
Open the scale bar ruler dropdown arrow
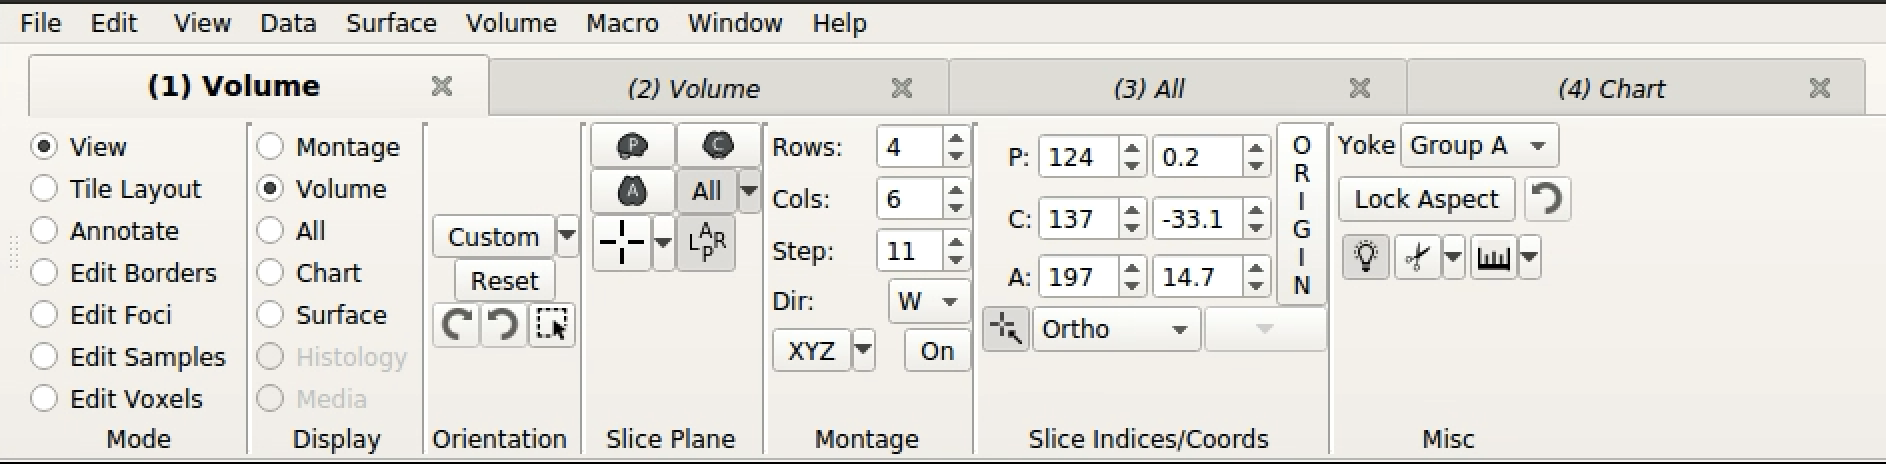[x=1529, y=258]
